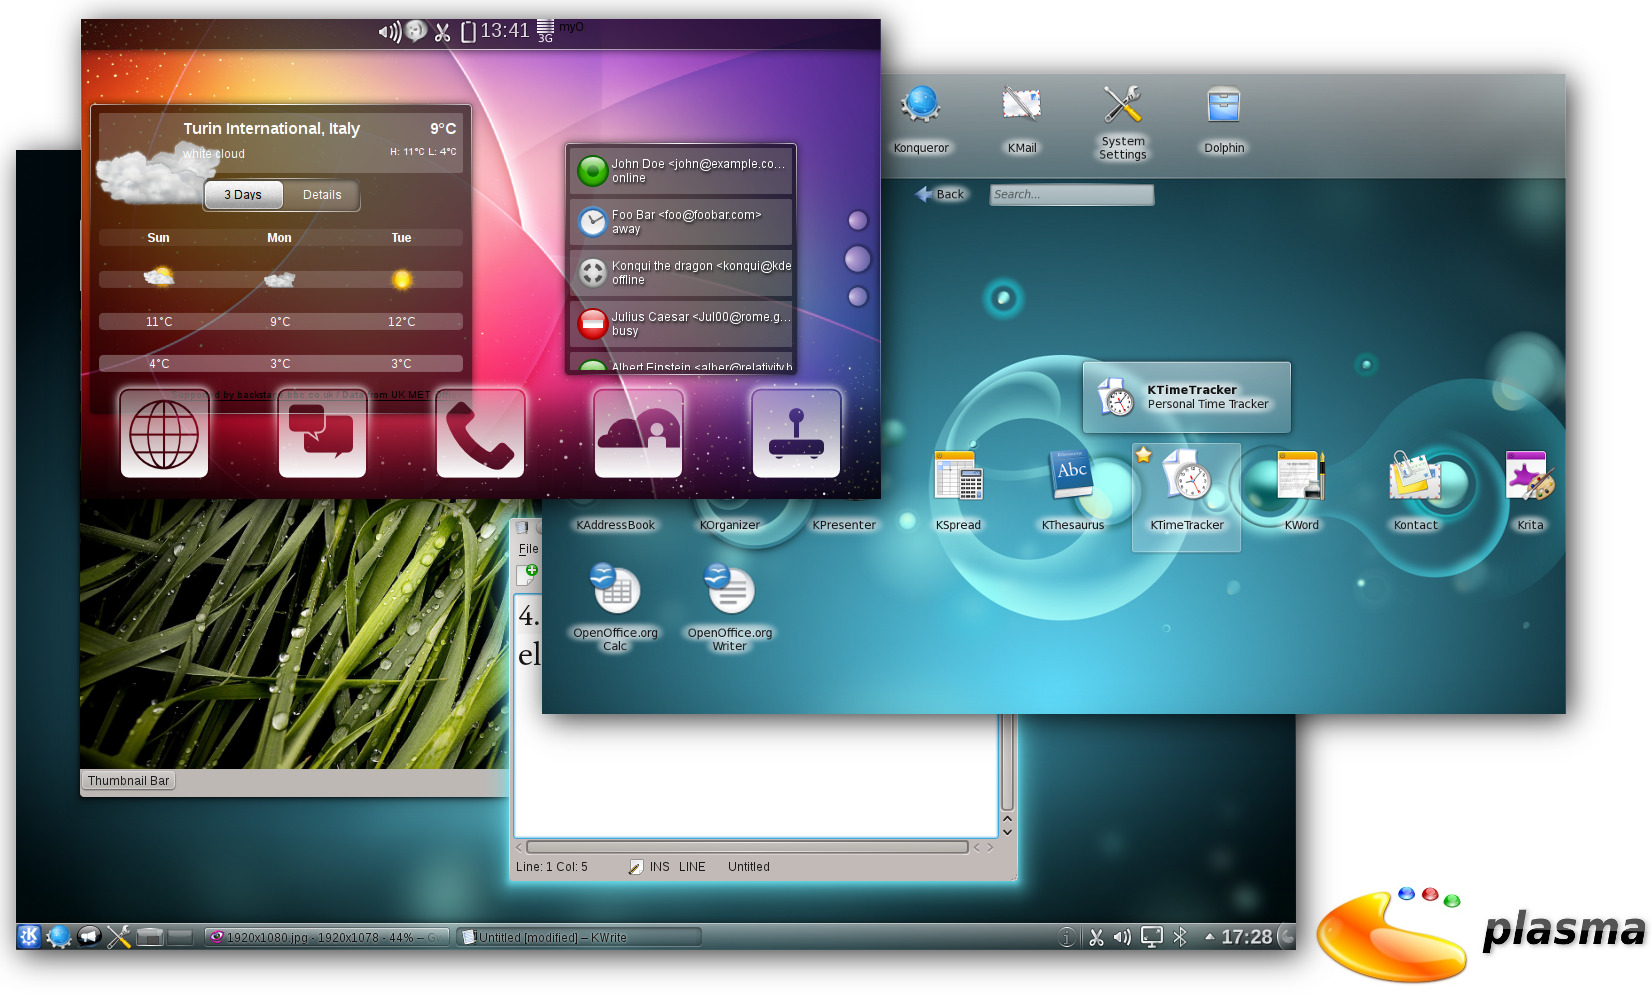Expand hidden system tray icons arrow
The width and height of the screenshot is (1652, 996).
pyautogui.click(x=1209, y=937)
